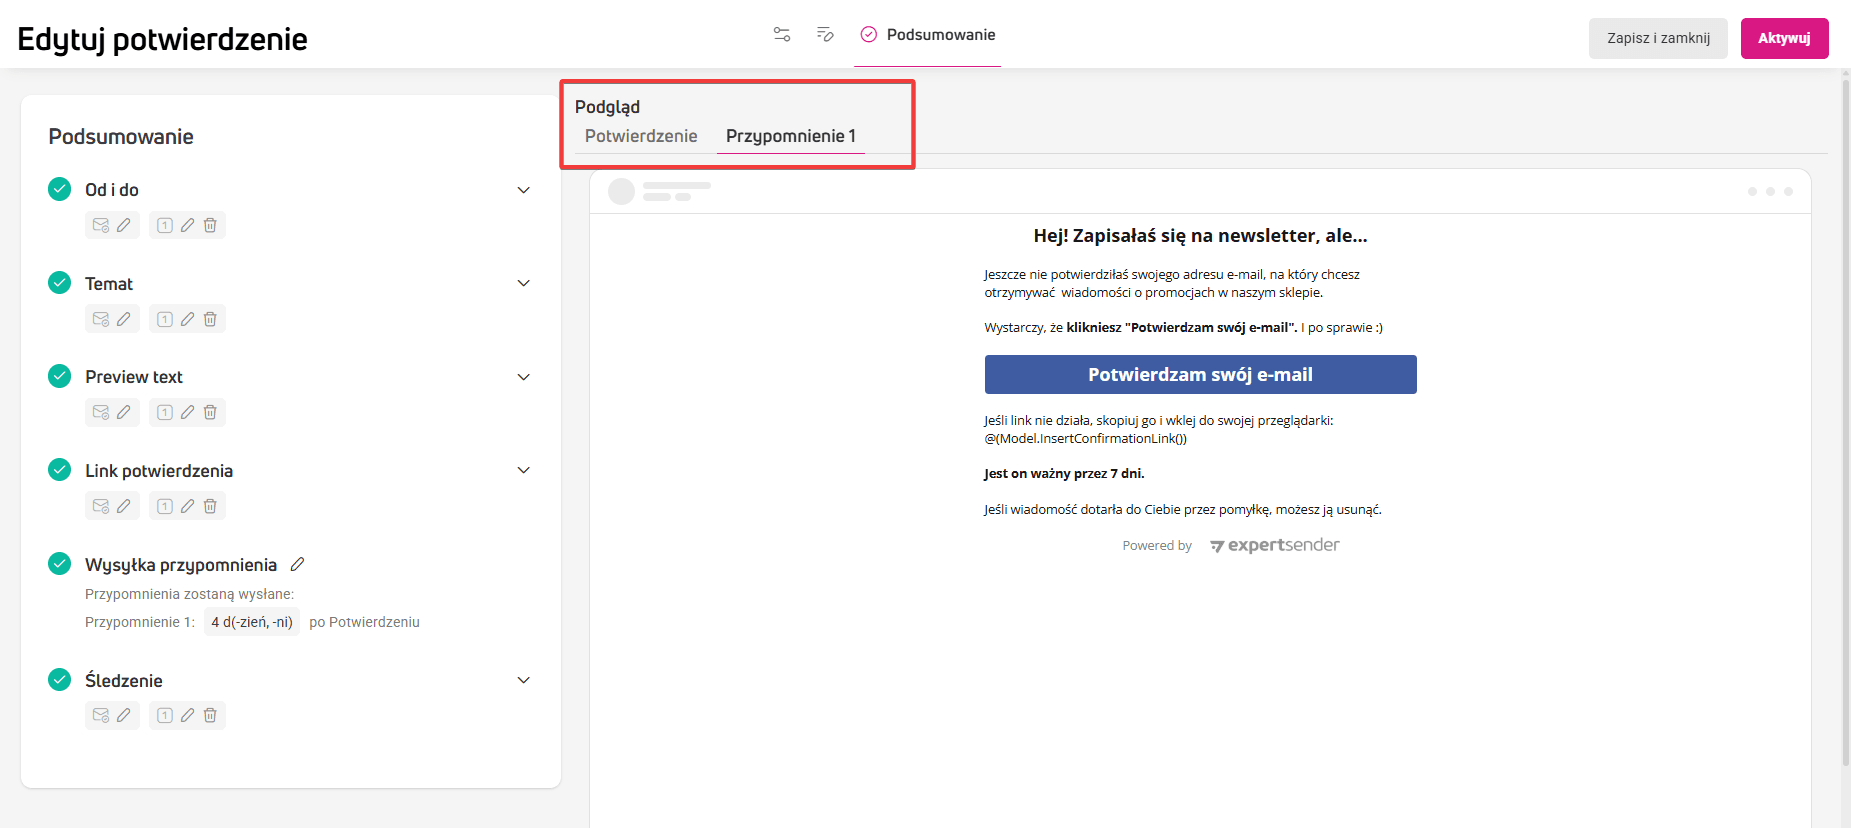The height and width of the screenshot is (828, 1851).
Task: Open the settings step sliders icon
Action: 782,35
